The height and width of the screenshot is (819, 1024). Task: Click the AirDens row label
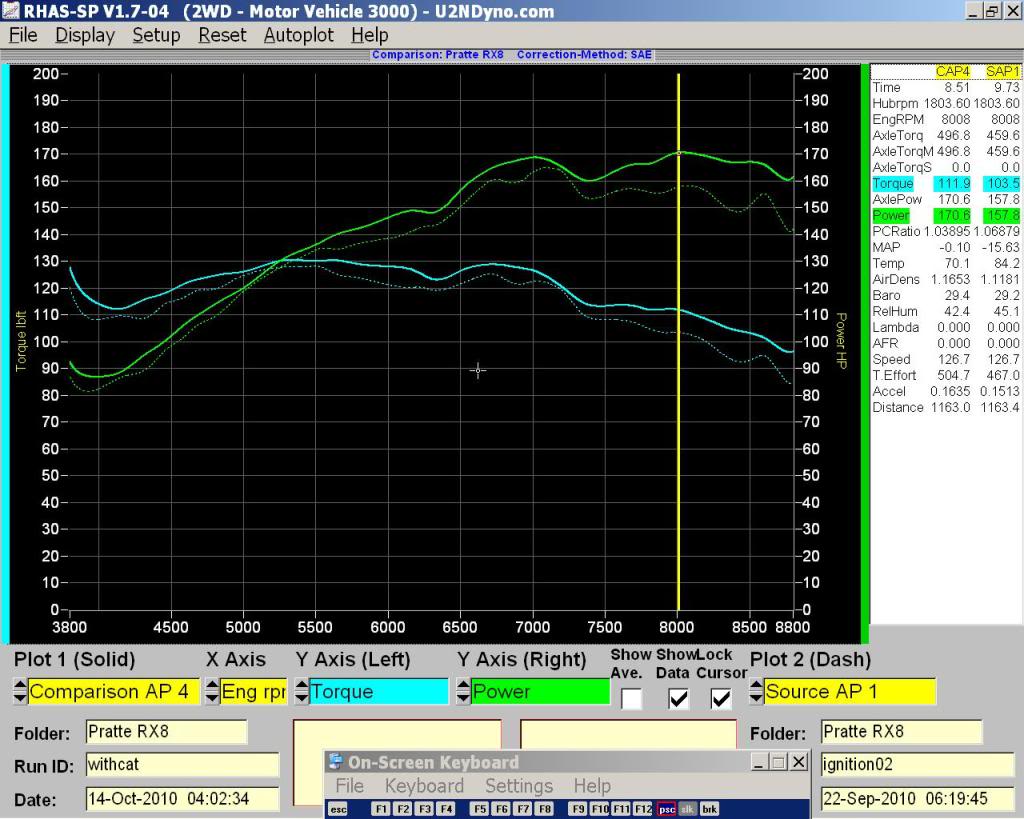(x=896, y=280)
